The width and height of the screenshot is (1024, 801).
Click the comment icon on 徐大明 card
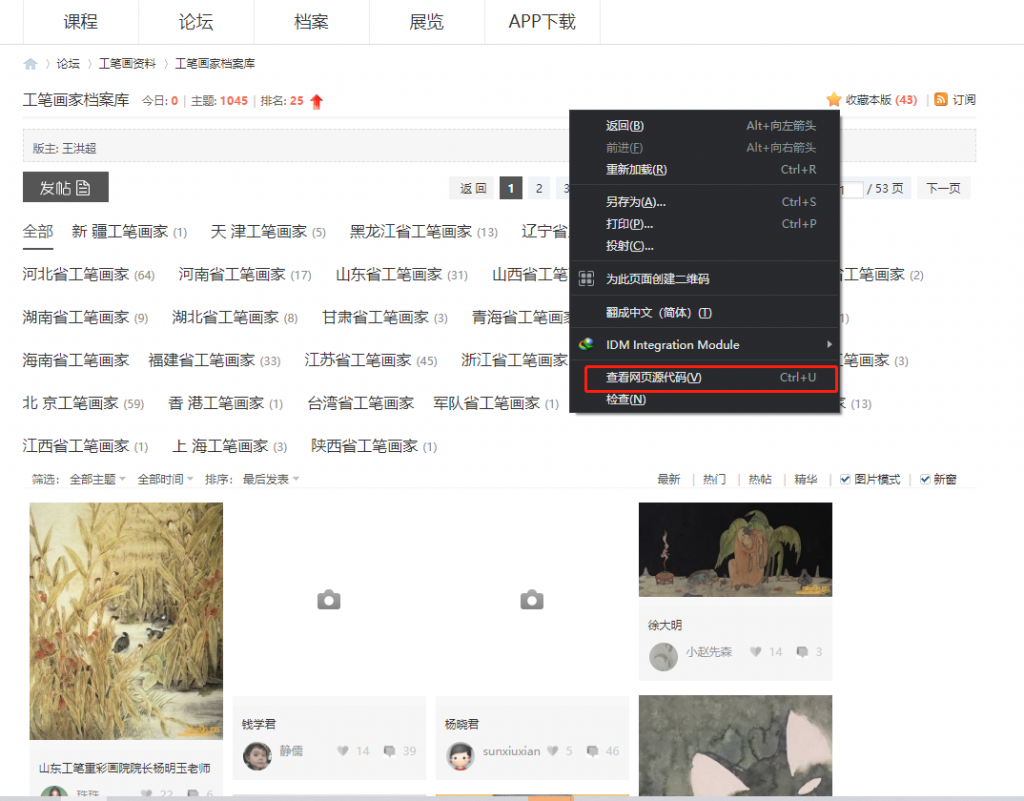click(x=802, y=652)
